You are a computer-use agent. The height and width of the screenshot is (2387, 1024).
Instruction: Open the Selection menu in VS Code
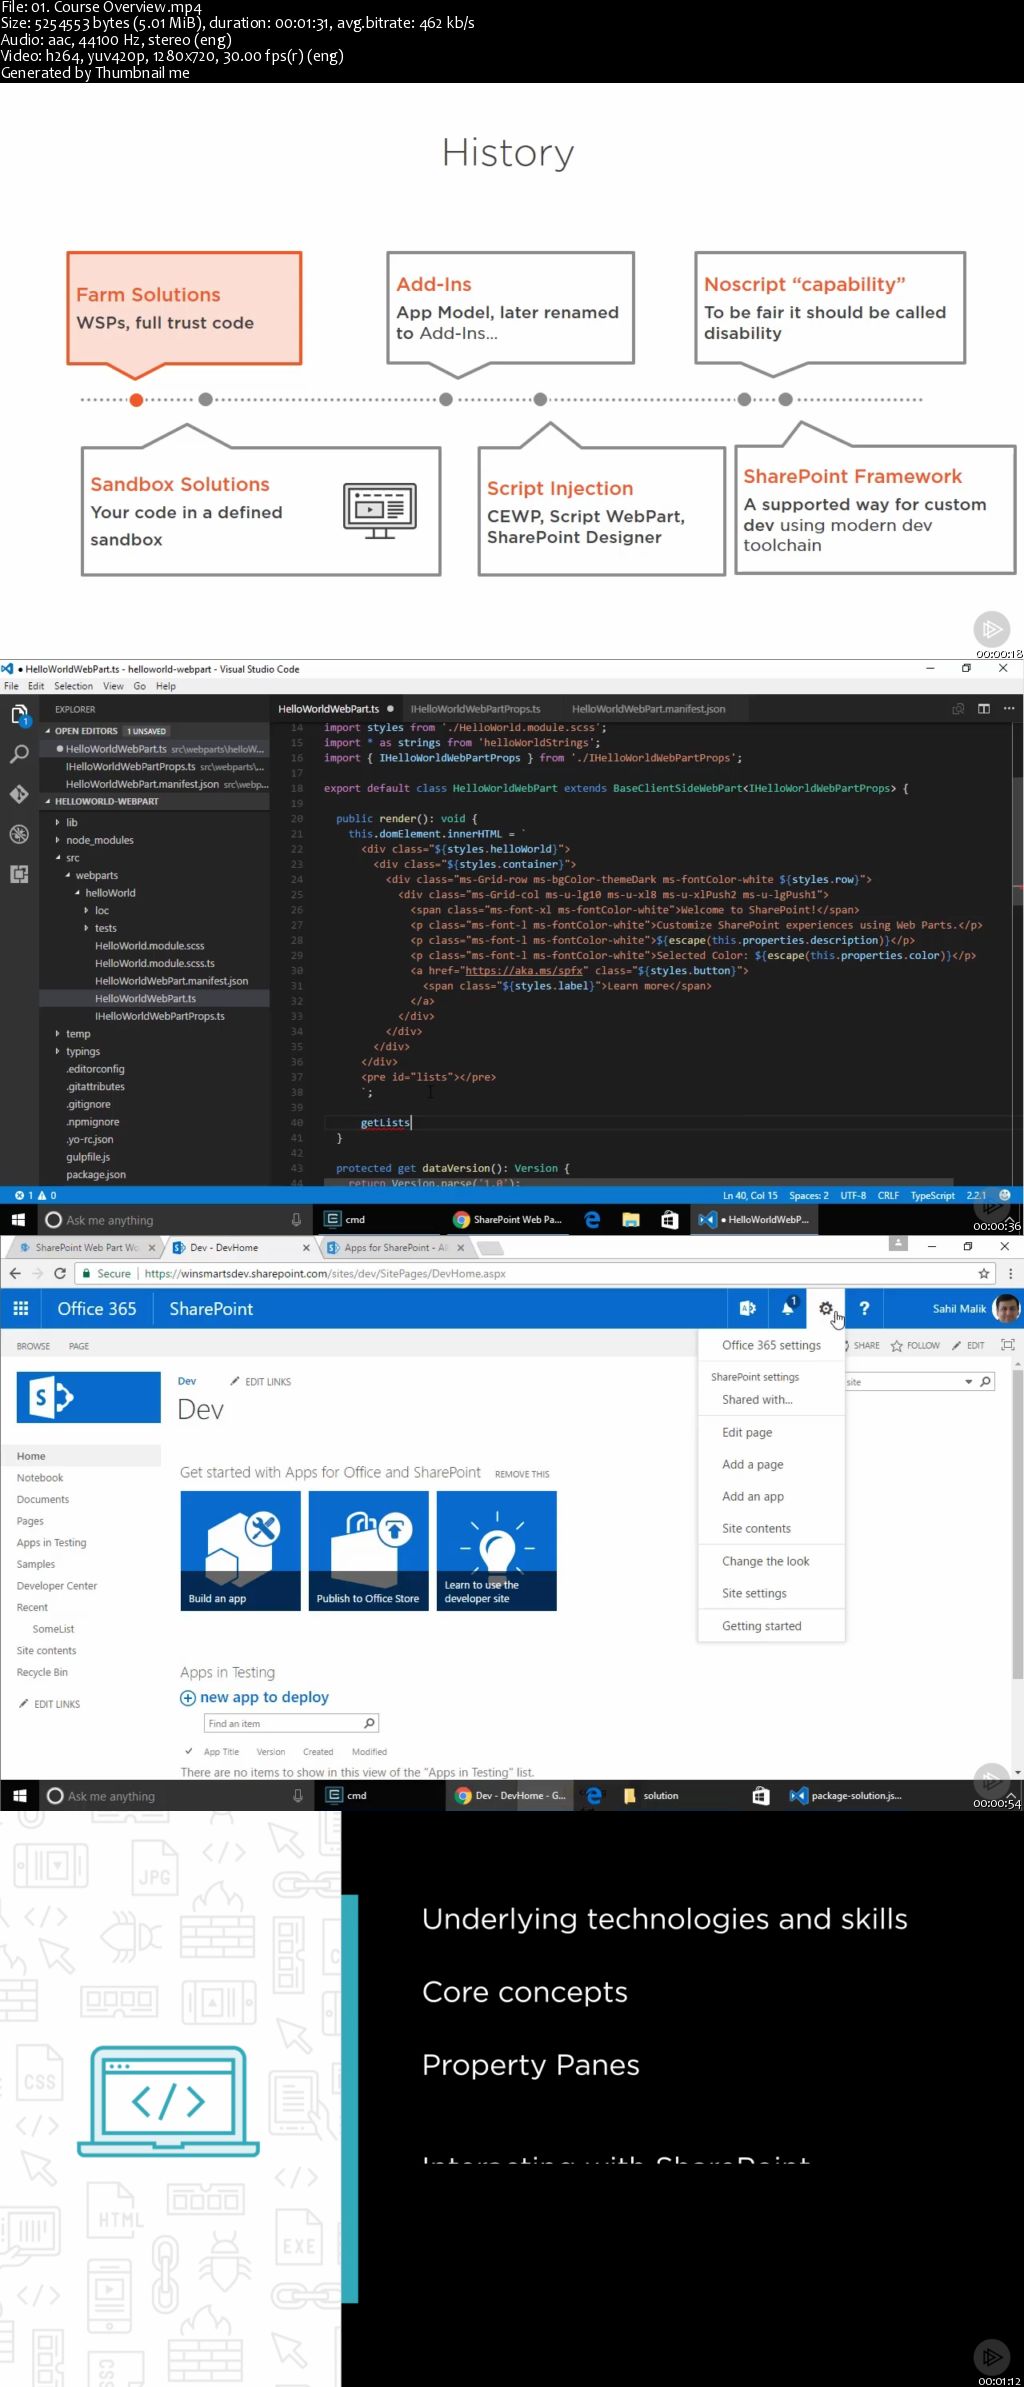coord(73,686)
